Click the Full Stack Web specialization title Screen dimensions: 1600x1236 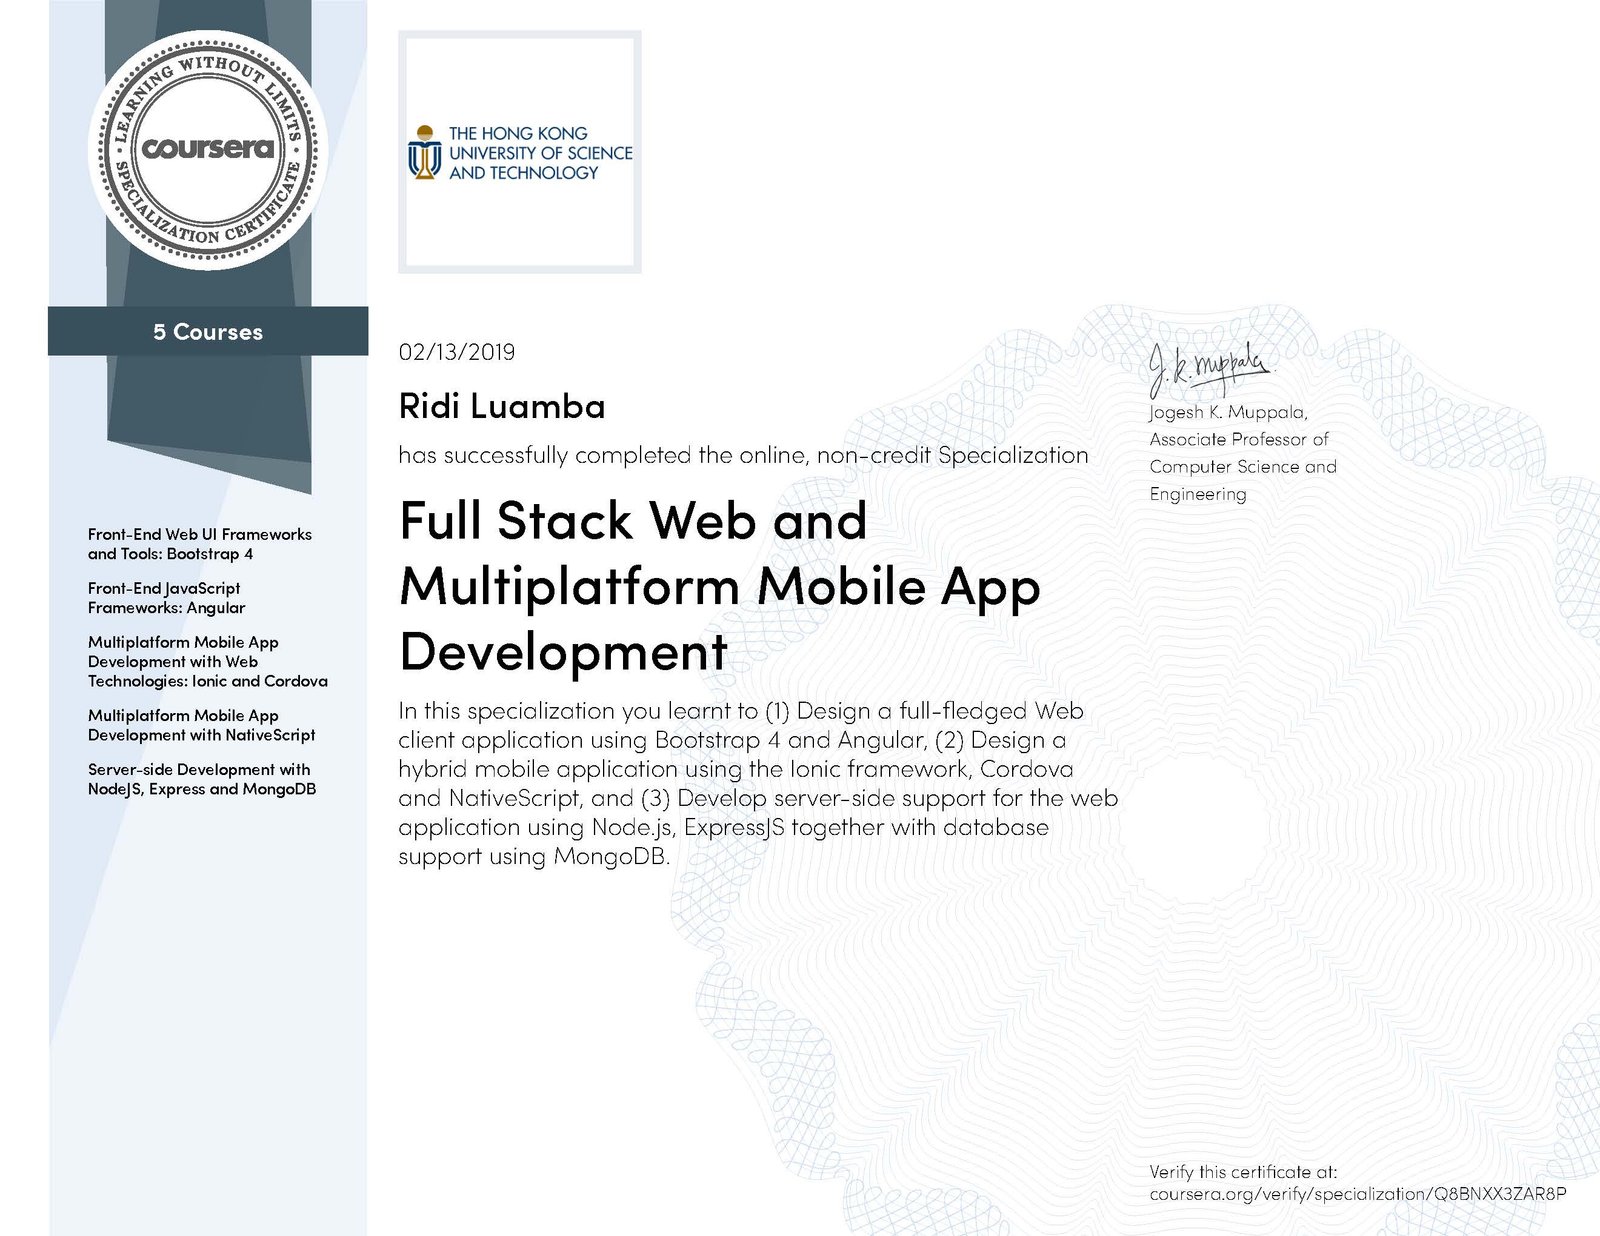719,586
